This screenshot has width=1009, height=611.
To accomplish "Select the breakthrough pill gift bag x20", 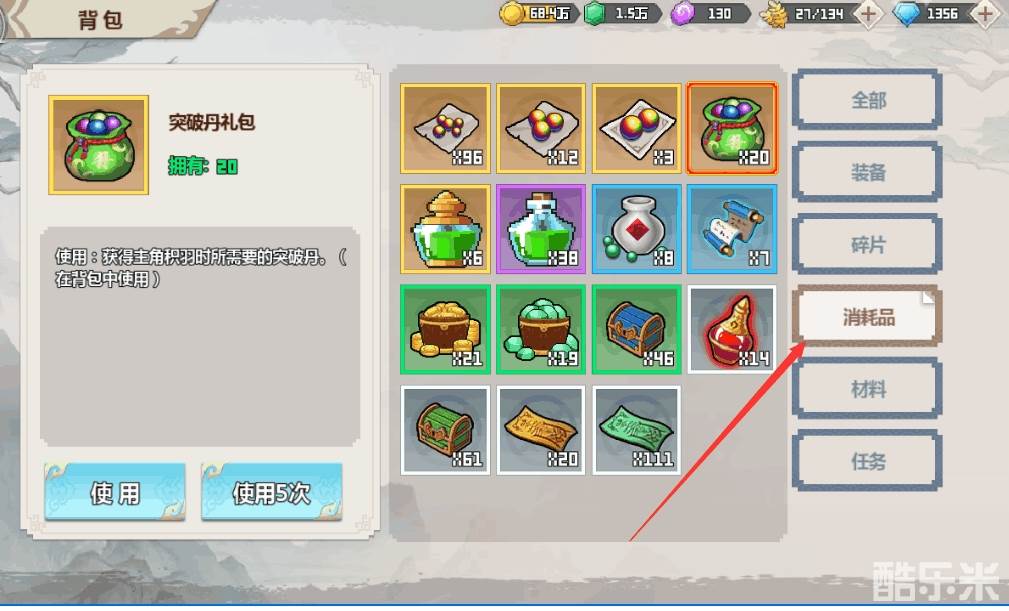I will (732, 129).
